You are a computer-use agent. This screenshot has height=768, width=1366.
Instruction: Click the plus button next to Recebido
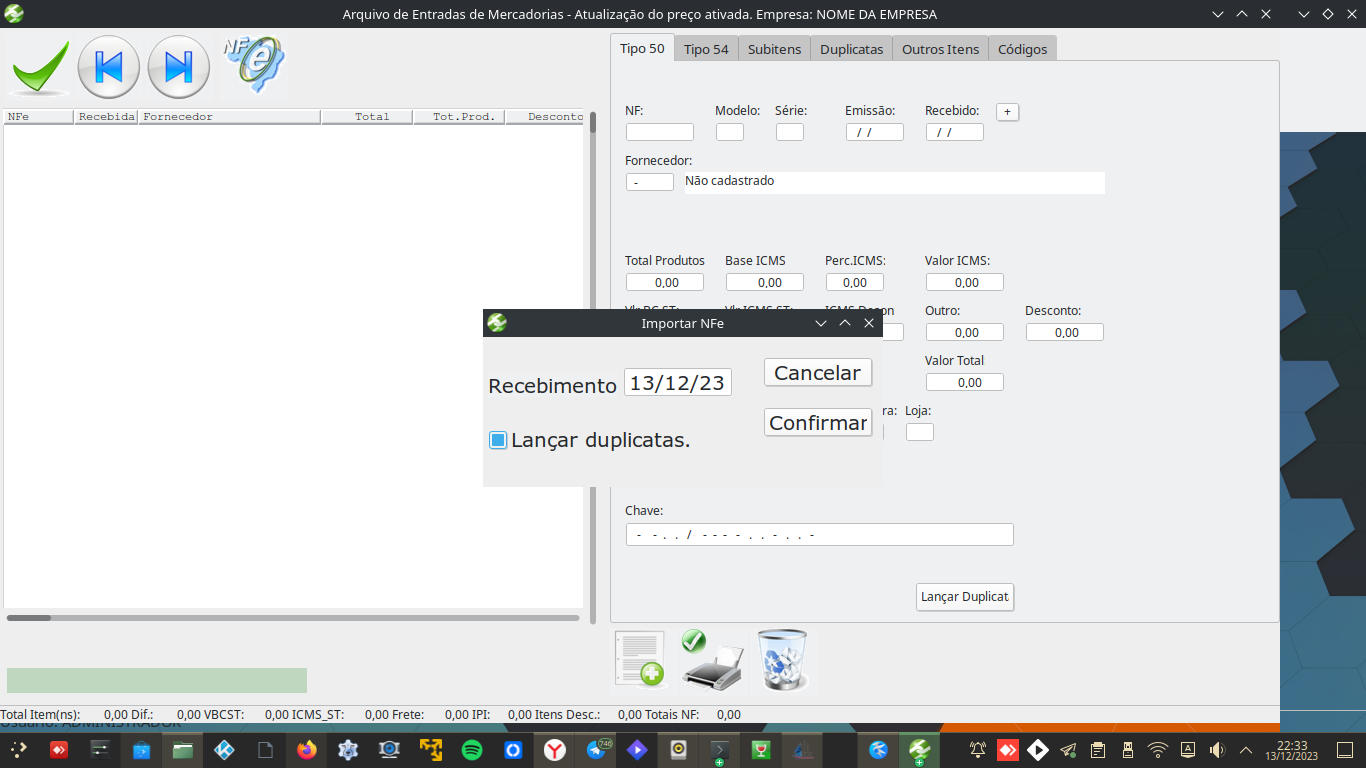(1007, 112)
